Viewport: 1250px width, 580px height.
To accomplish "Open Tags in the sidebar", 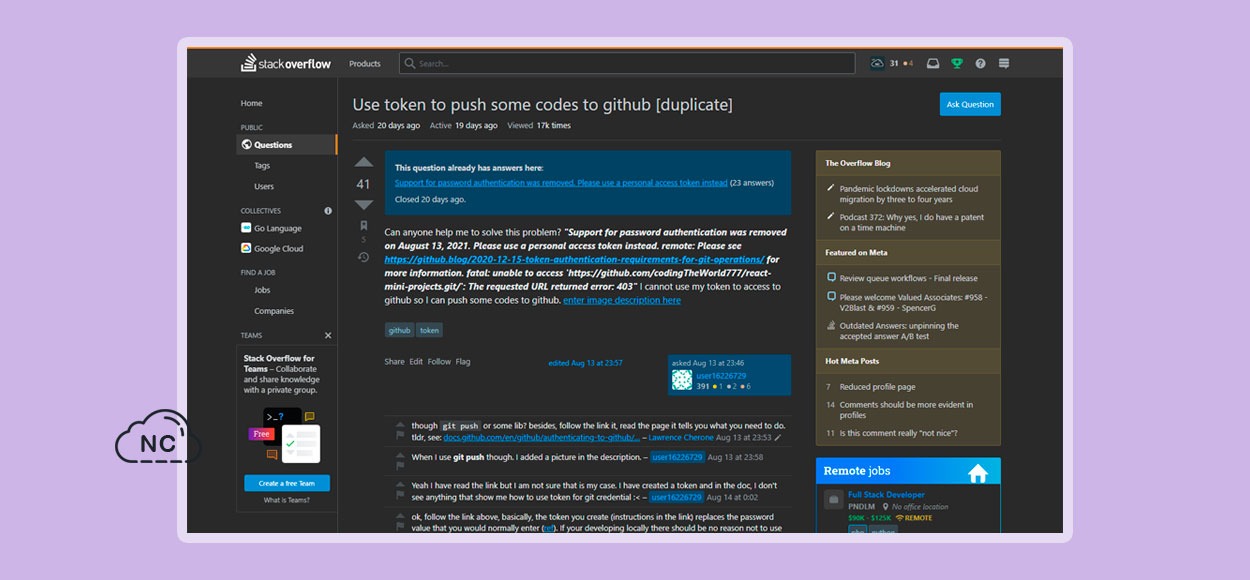I will (x=262, y=166).
